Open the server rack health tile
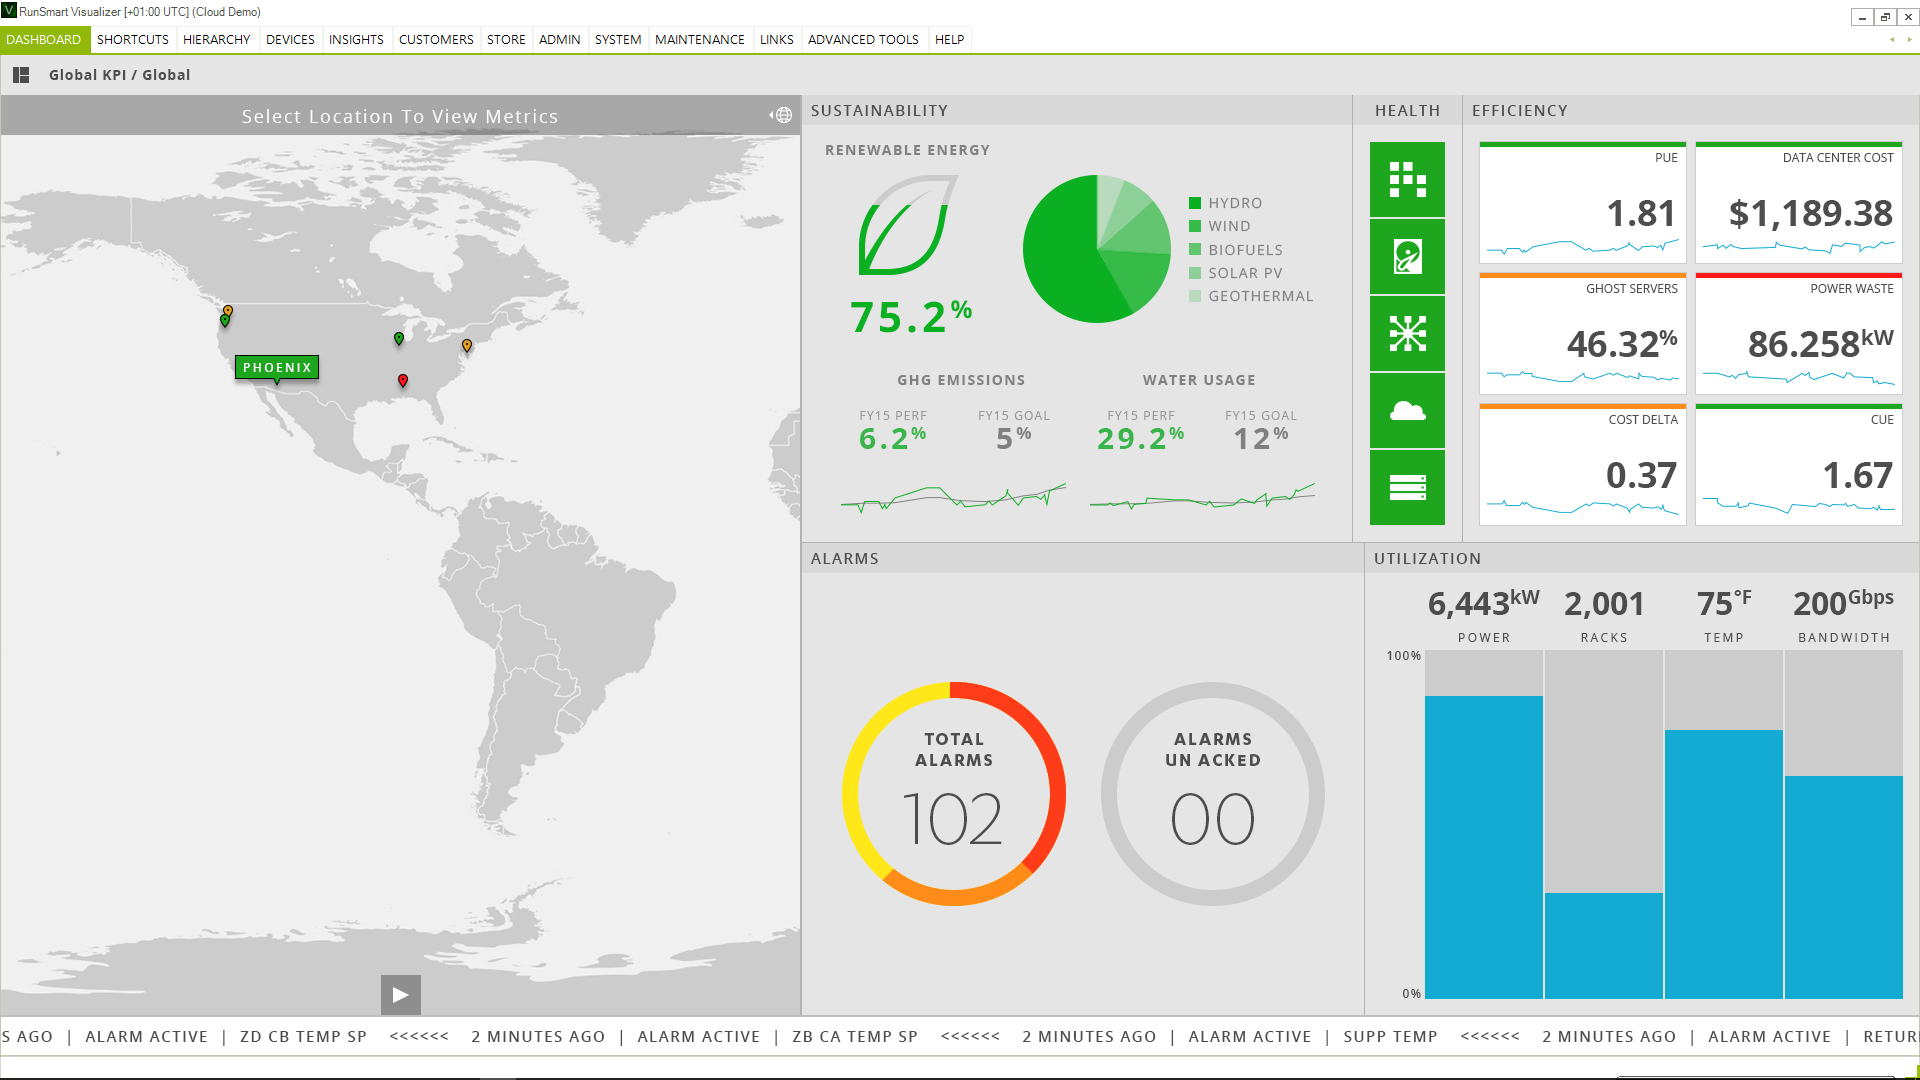The image size is (1920, 1080). point(1407,487)
